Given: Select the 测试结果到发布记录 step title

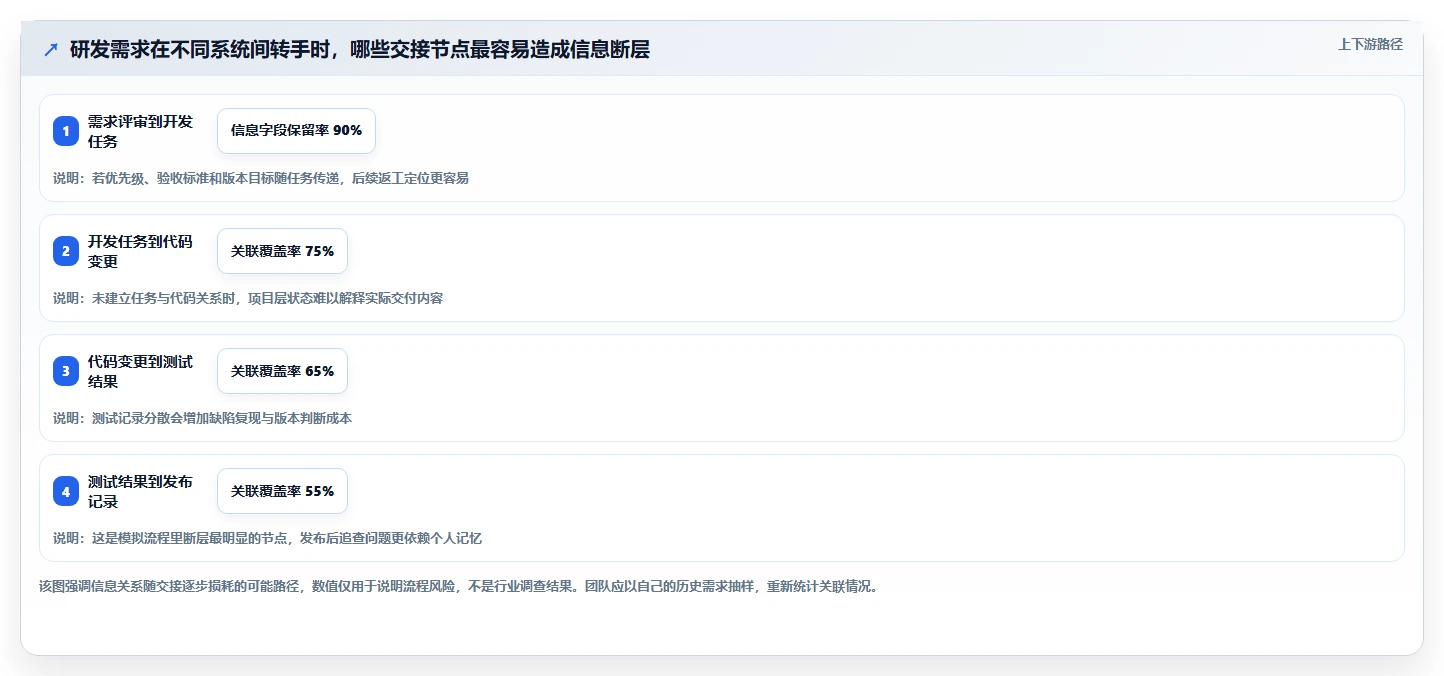Looking at the screenshot, I should 140,491.
